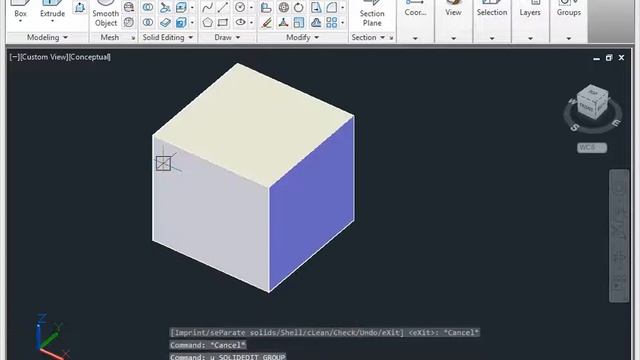The width and height of the screenshot is (640, 360).
Task: Select the Spline draw tool
Action: 207,7
